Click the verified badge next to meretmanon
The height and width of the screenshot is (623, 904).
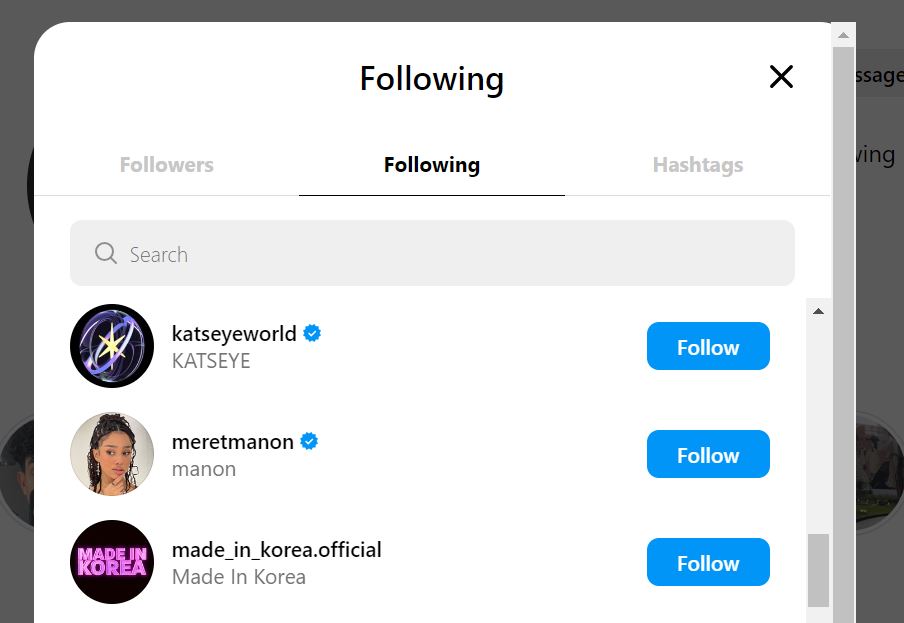pos(309,441)
